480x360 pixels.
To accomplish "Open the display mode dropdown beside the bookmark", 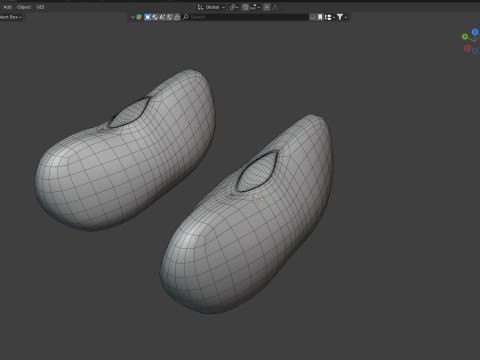I will 330,17.
